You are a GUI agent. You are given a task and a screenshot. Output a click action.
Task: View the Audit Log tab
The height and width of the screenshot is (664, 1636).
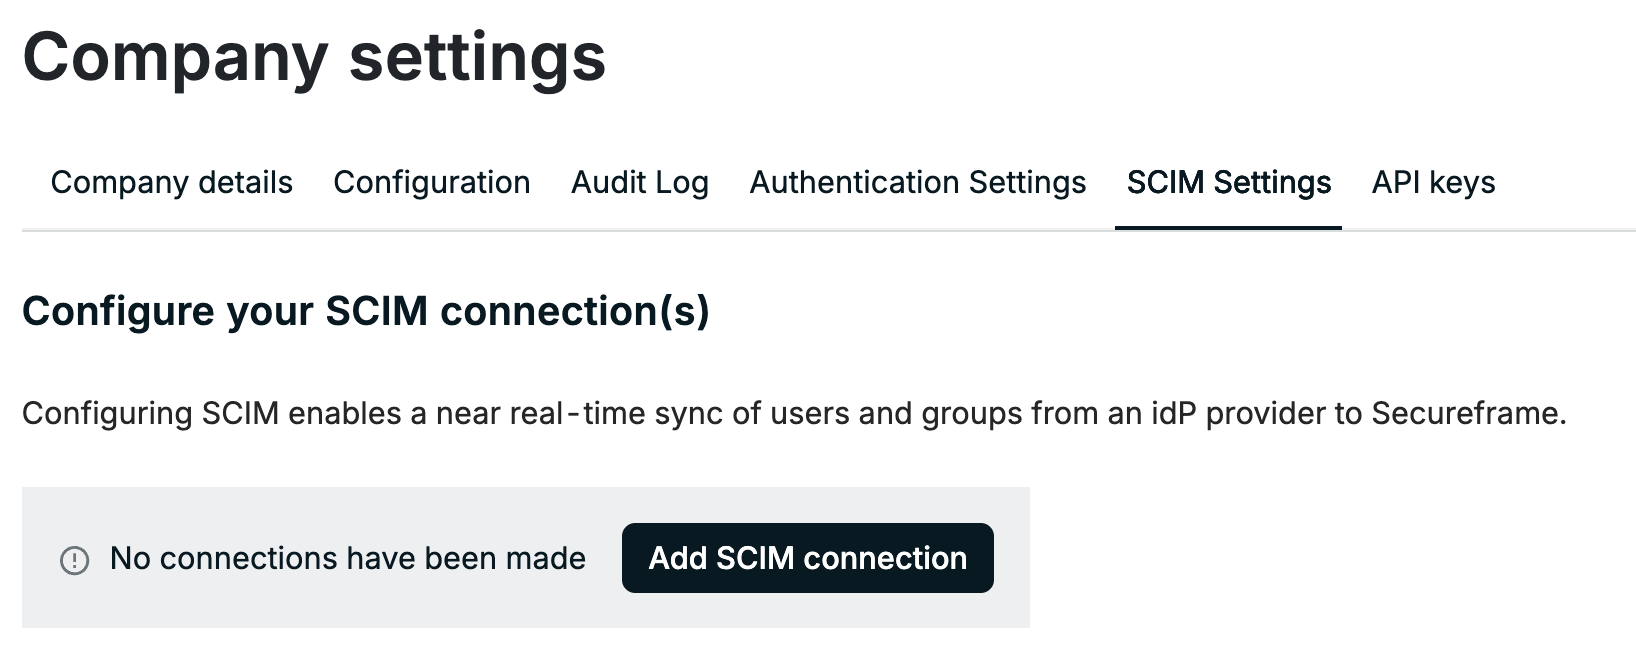(x=640, y=183)
